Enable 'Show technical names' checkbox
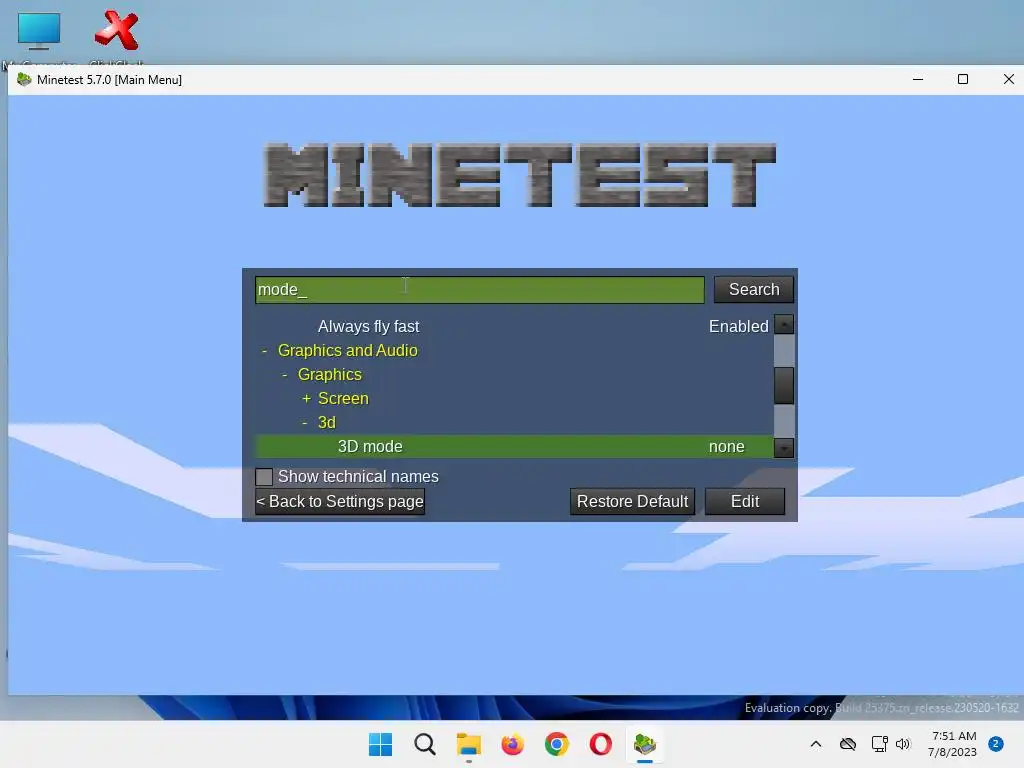This screenshot has width=1024, height=768. point(264,477)
